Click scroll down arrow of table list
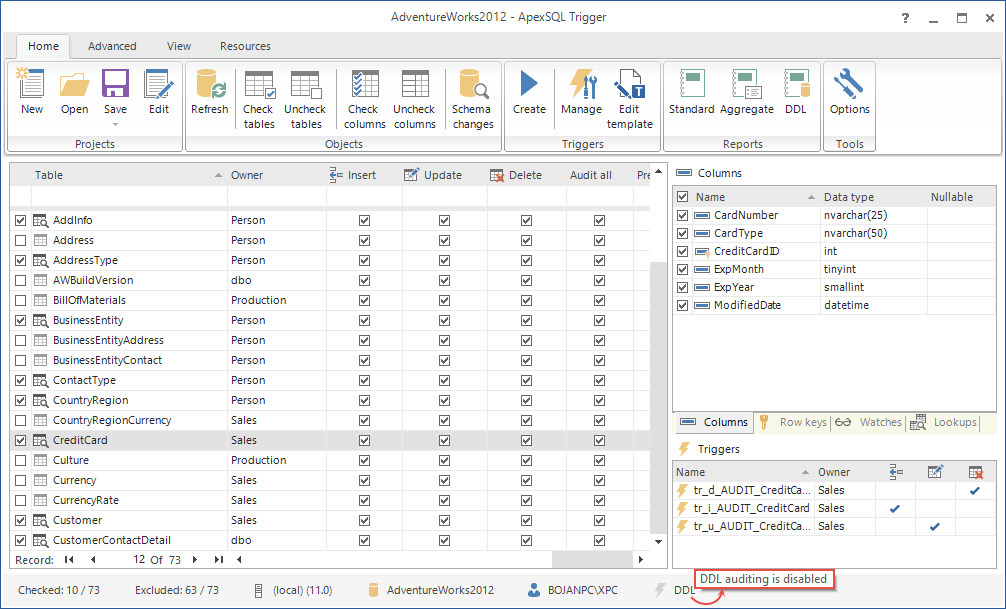Image resolution: width=1006 pixels, height=609 pixels. (658, 542)
